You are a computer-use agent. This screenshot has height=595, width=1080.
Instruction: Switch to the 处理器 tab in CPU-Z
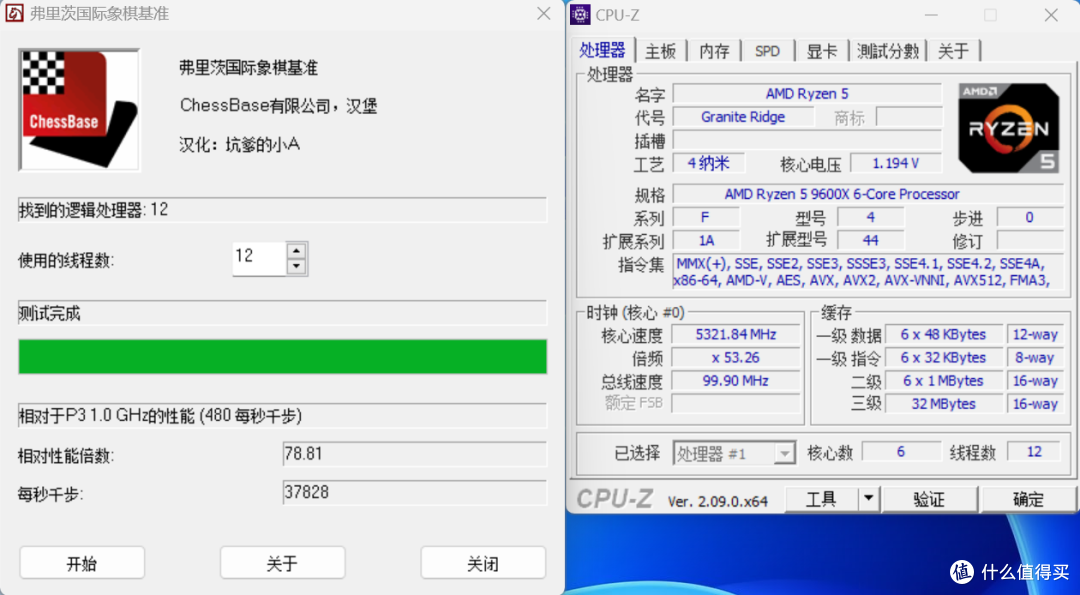(603, 50)
